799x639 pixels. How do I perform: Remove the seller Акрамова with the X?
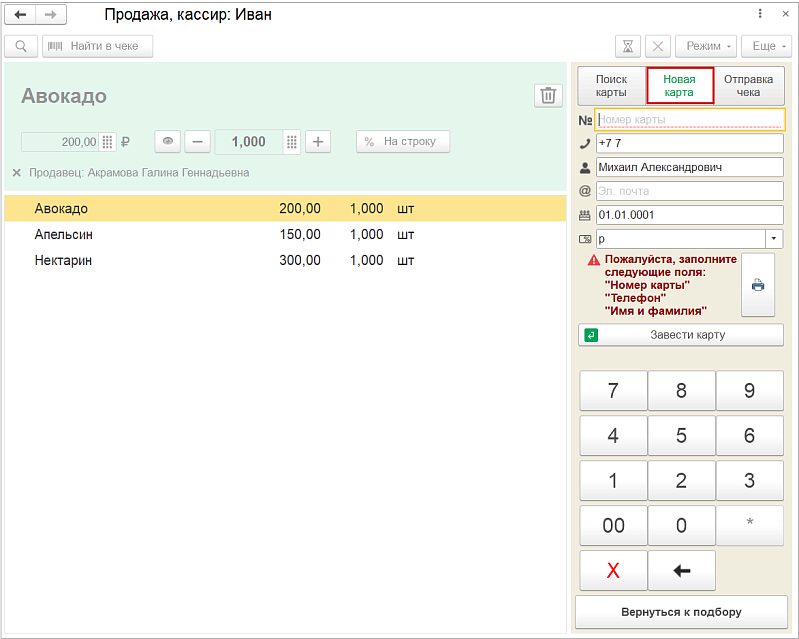click(17, 173)
